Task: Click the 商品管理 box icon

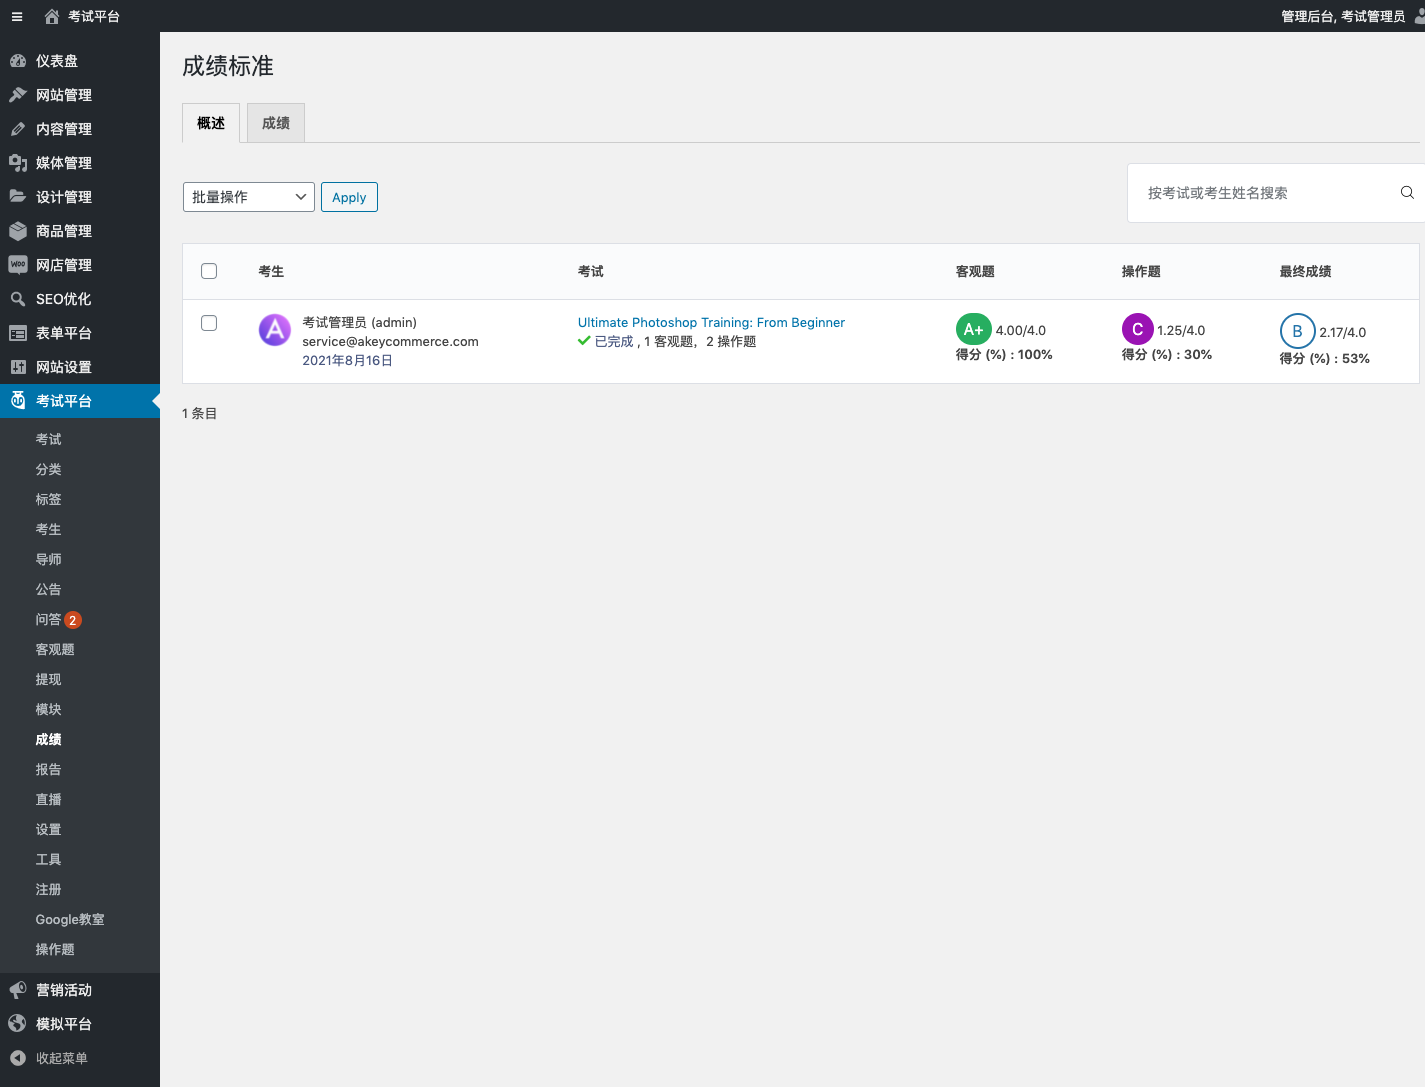Action: [x=18, y=231]
